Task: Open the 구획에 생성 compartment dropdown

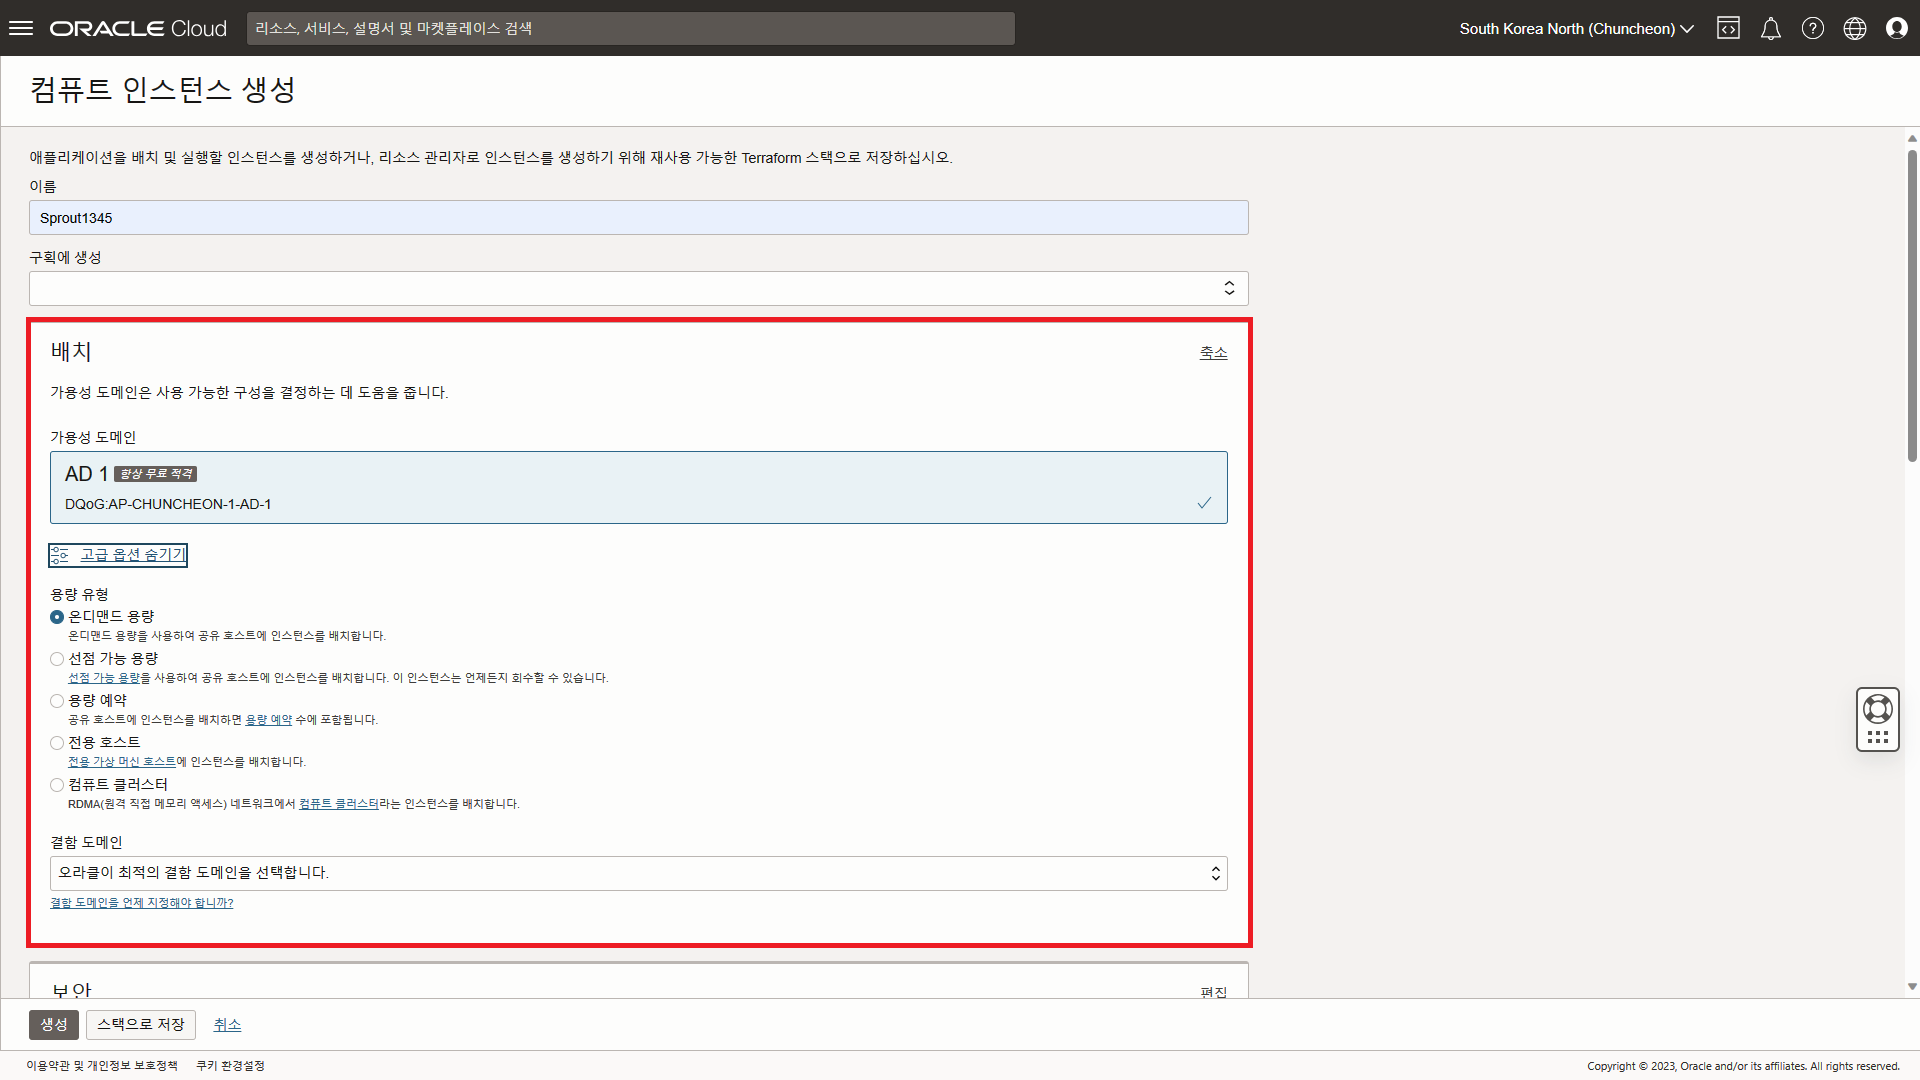Action: coord(638,288)
